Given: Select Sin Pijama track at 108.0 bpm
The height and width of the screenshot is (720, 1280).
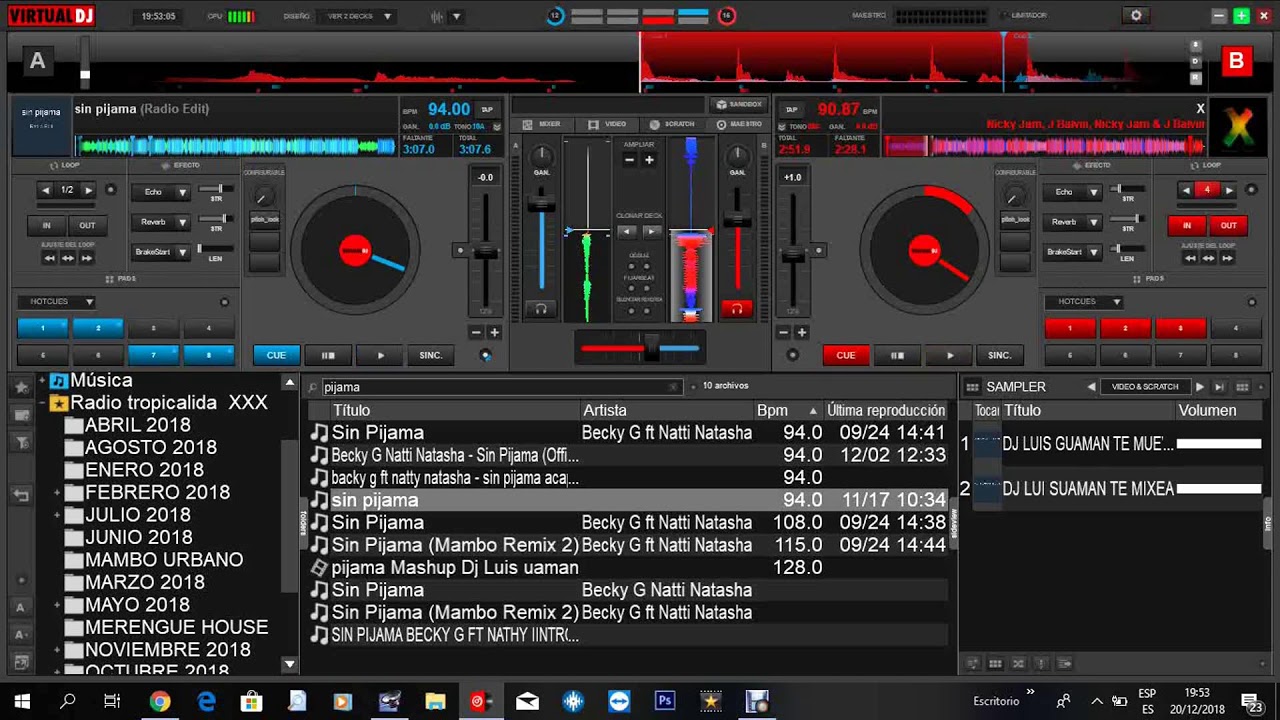Looking at the screenshot, I should (628, 522).
